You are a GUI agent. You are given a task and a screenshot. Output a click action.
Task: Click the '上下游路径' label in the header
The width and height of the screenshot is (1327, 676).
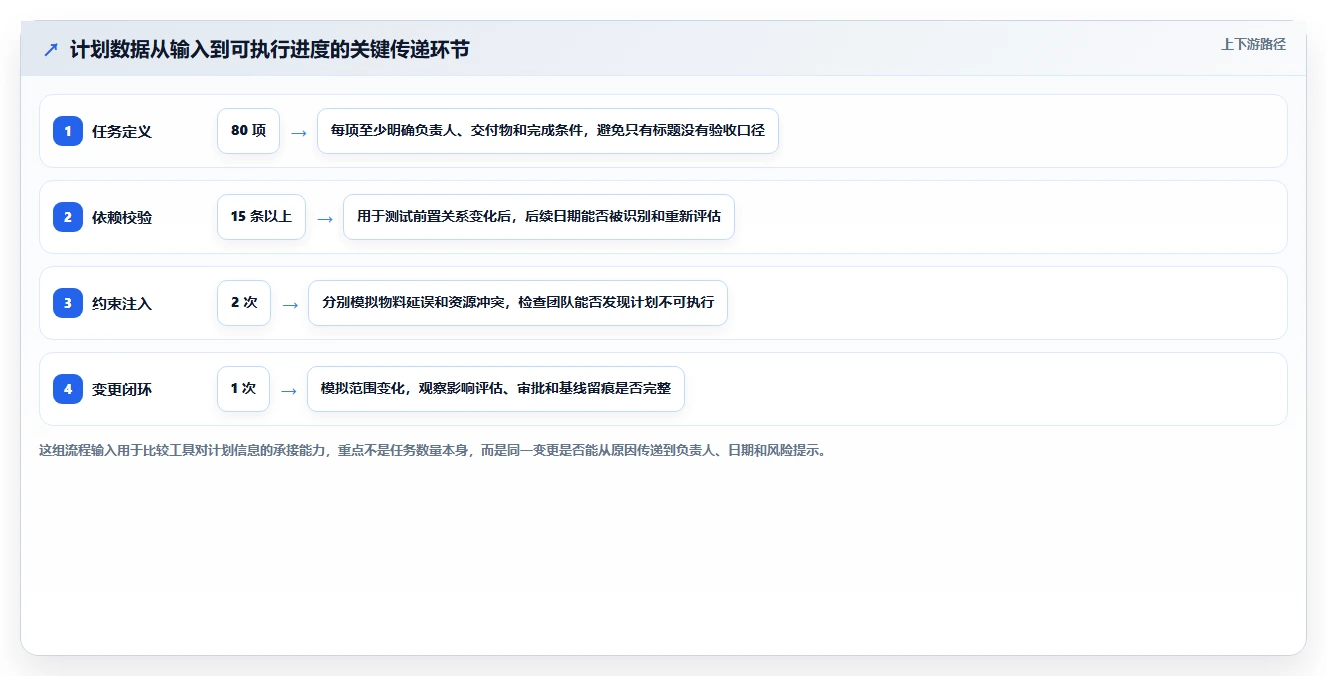(1253, 44)
